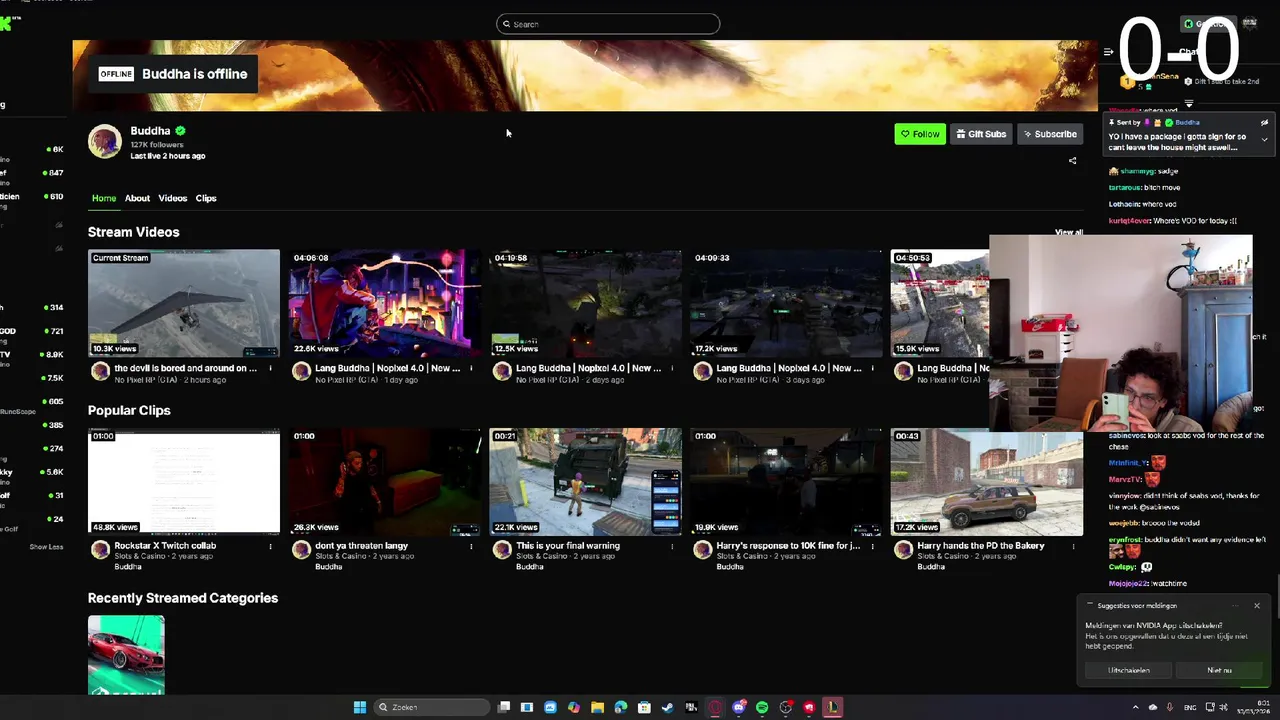Expand the pinned message chevron
1280x720 pixels.
click(1264, 139)
